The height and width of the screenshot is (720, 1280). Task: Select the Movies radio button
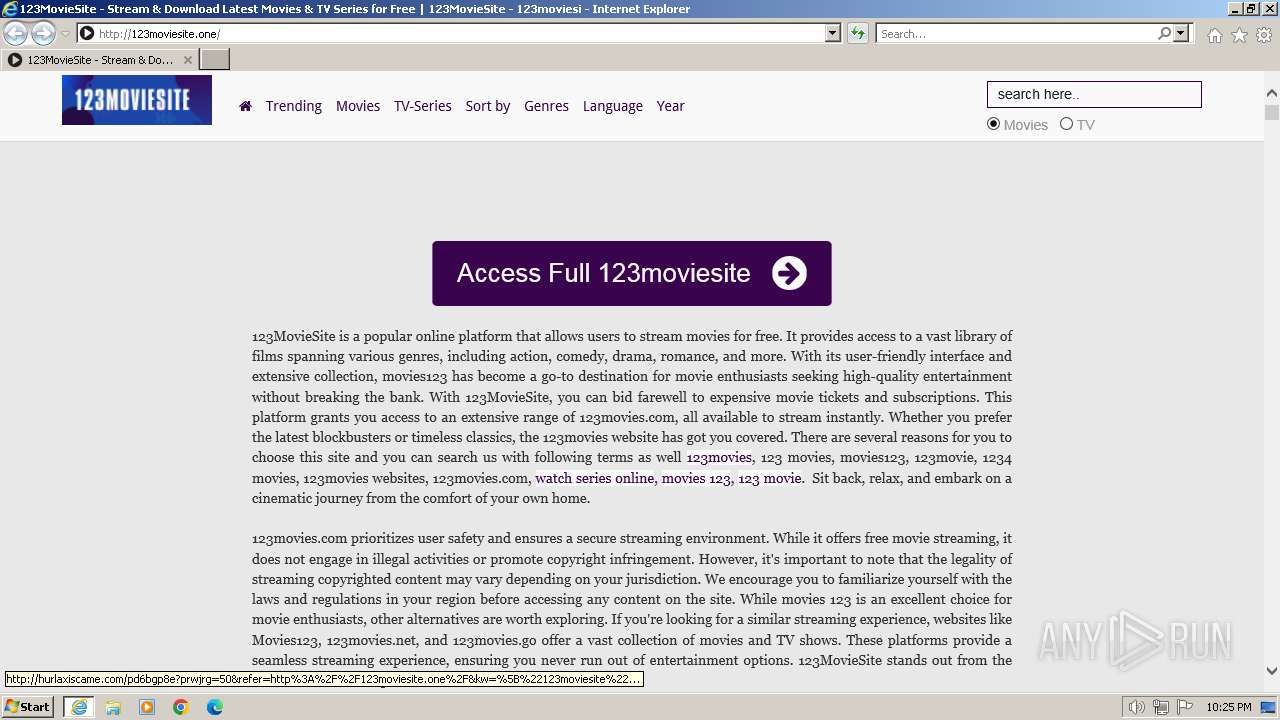[993, 124]
